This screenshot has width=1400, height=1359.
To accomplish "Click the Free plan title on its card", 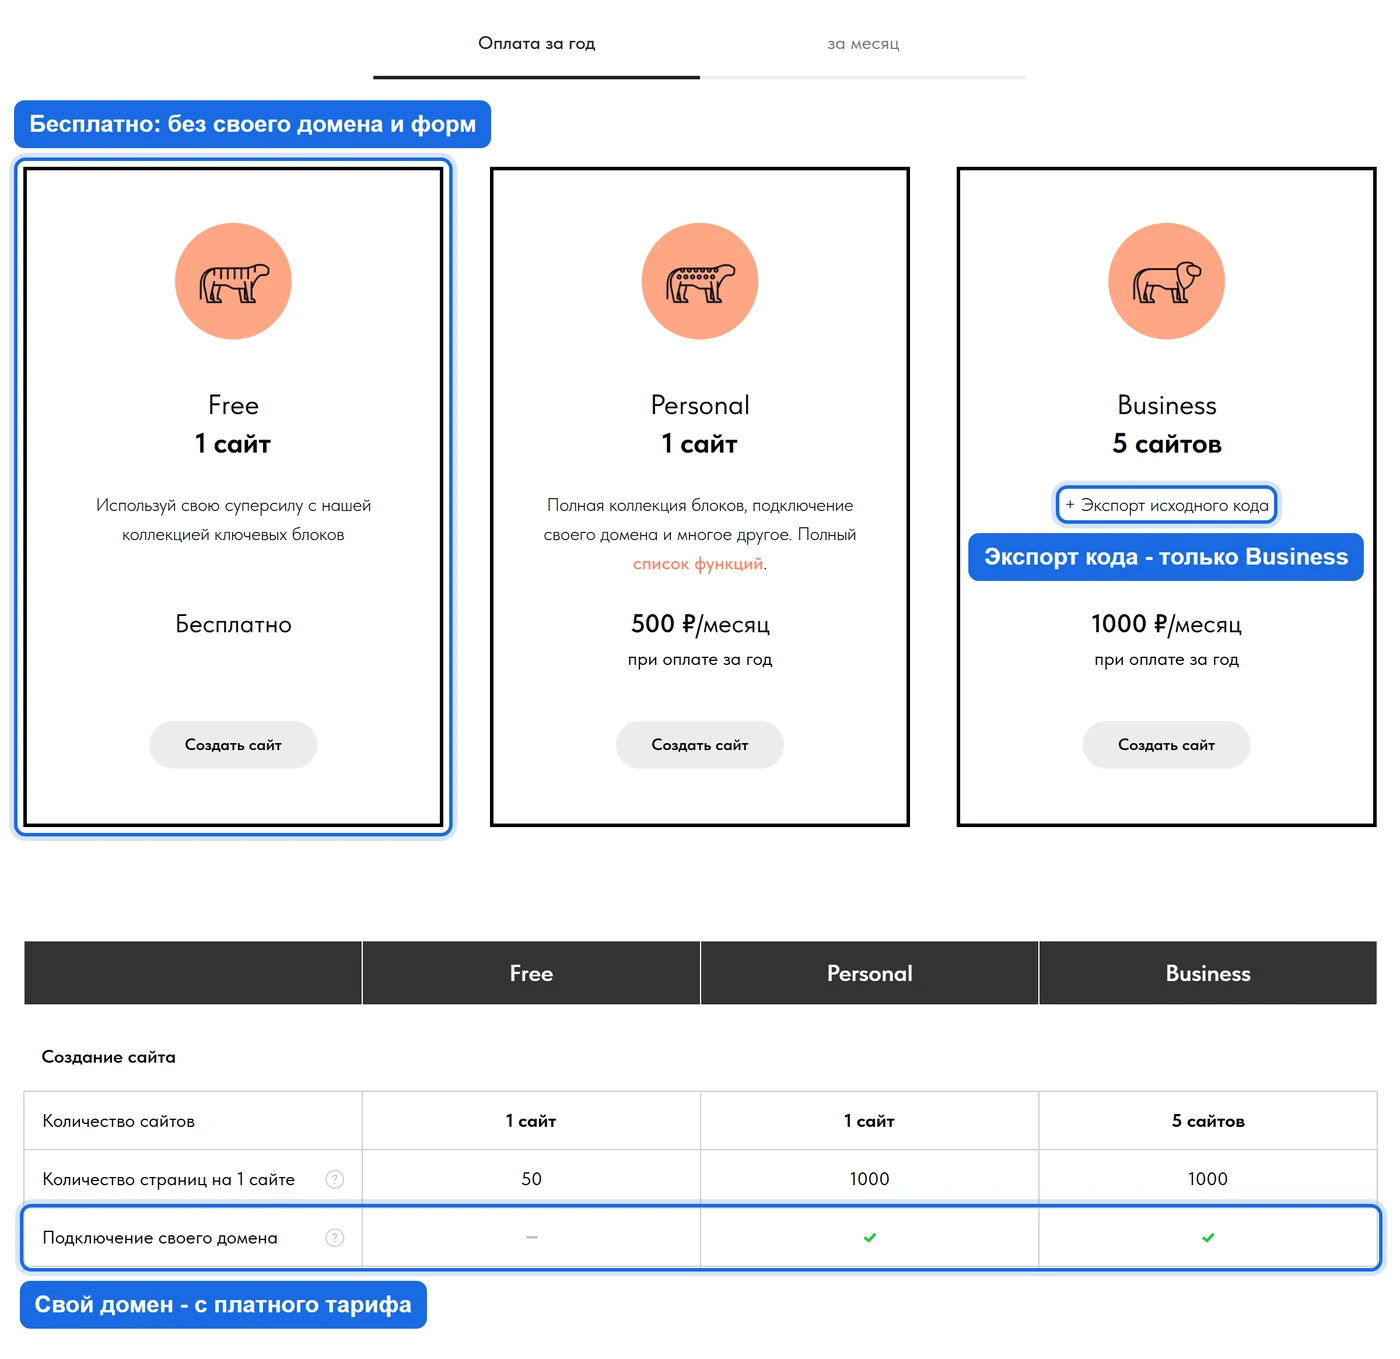I will [x=233, y=405].
